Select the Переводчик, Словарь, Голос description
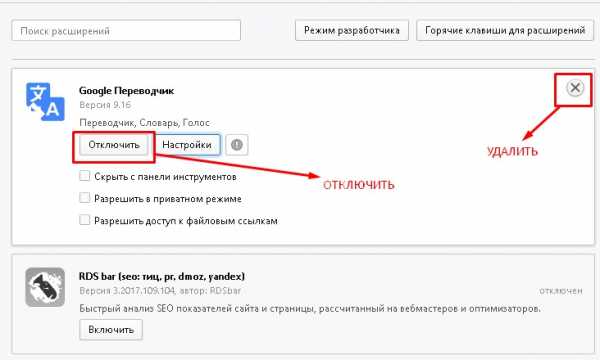 coord(145,123)
